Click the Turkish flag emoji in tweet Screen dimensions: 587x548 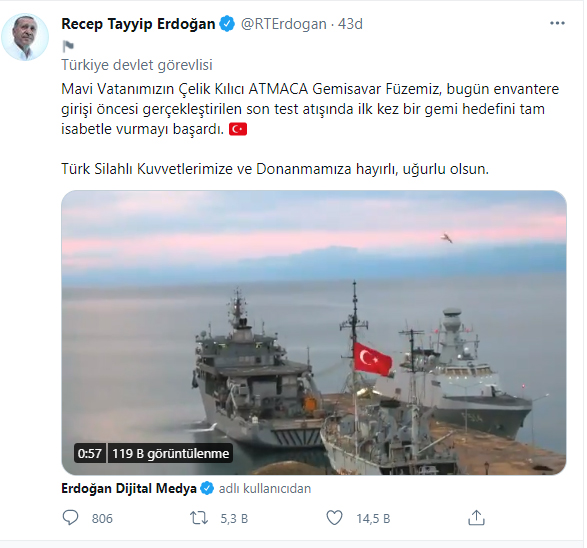[x=238, y=129]
